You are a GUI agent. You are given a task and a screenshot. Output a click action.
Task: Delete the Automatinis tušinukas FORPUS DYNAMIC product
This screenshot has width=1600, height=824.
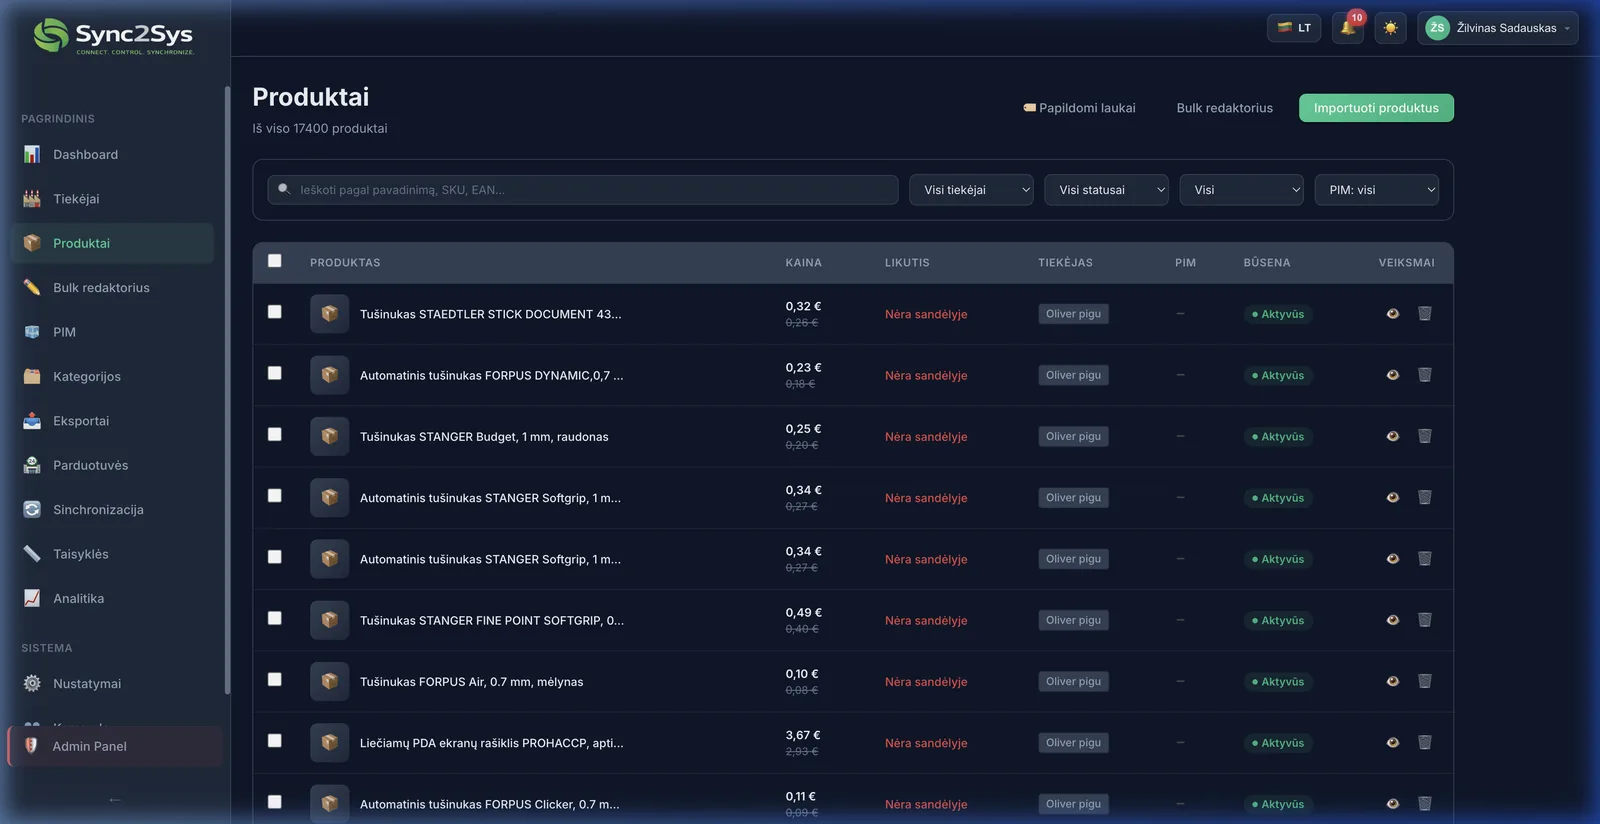point(1425,375)
